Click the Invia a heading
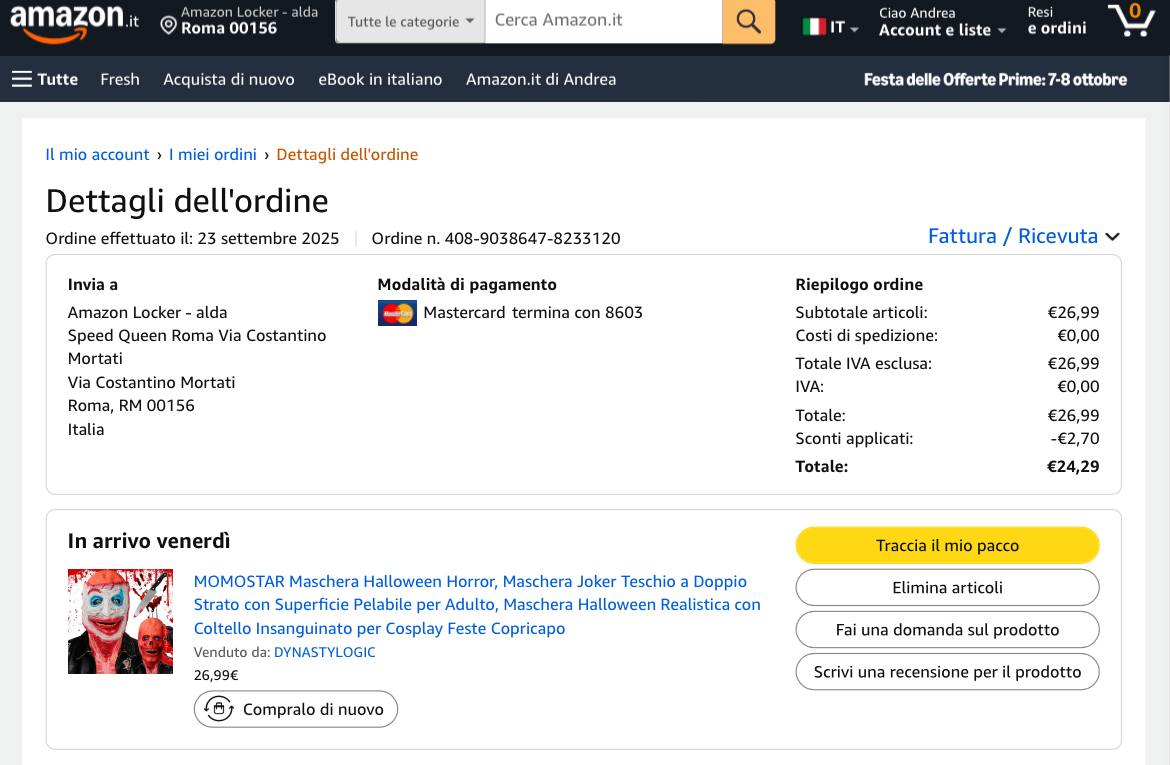Image resolution: width=1170 pixels, height=765 pixels. pyautogui.click(x=93, y=284)
